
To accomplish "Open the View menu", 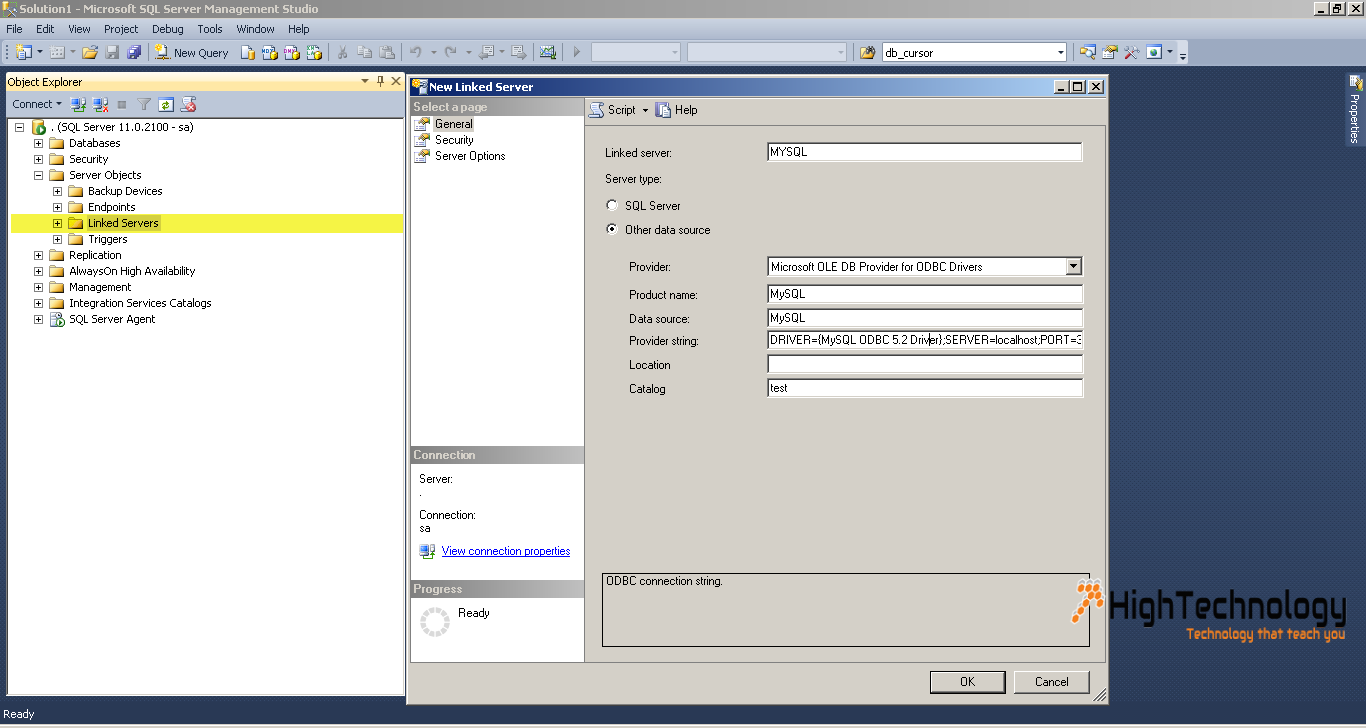I will (x=79, y=29).
